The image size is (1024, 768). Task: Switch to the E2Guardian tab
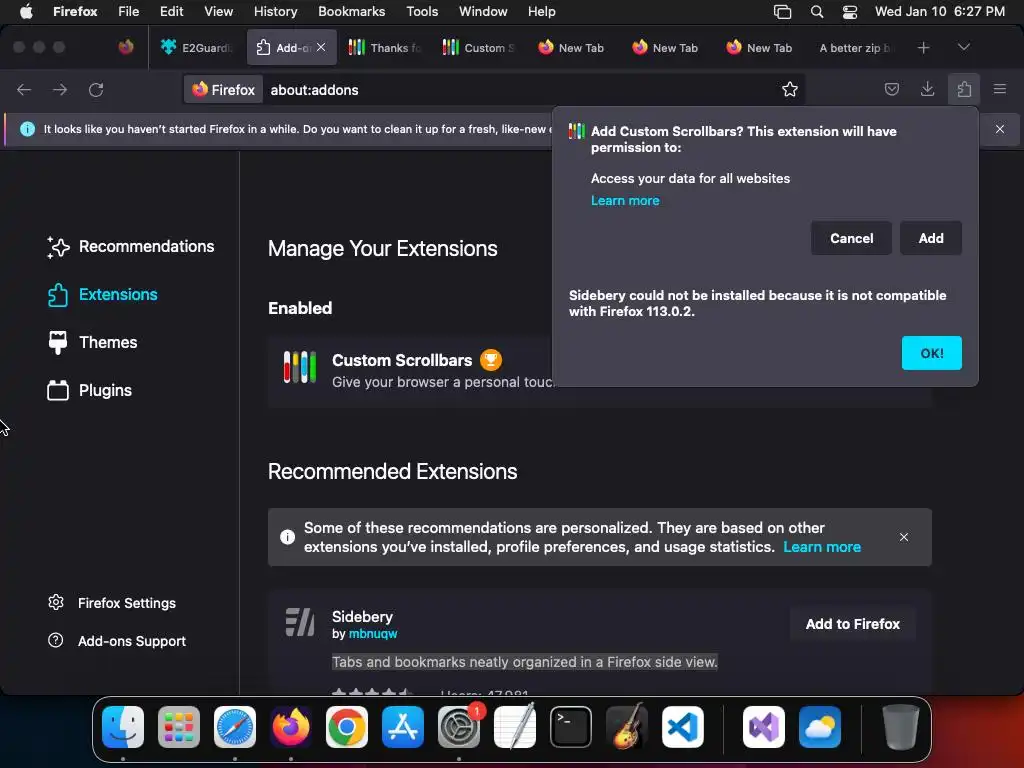(197, 48)
